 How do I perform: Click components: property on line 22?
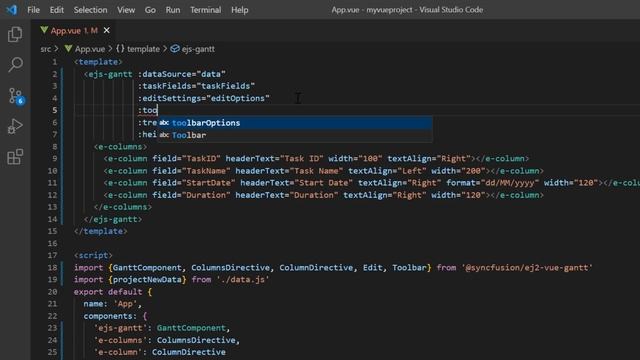click(x=110, y=316)
